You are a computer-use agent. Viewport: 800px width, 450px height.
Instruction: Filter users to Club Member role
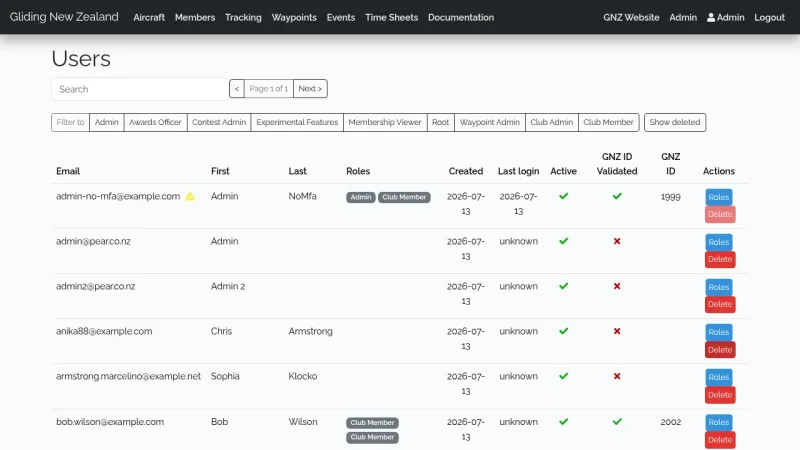point(608,122)
